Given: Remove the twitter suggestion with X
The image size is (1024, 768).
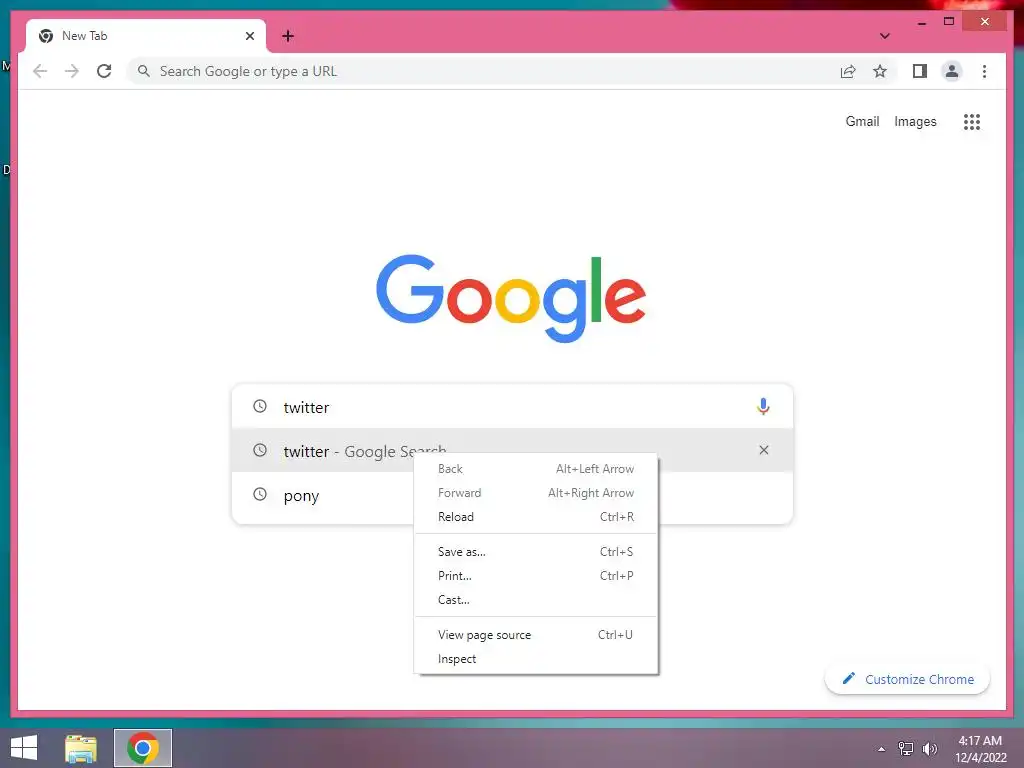Looking at the screenshot, I should click(763, 450).
